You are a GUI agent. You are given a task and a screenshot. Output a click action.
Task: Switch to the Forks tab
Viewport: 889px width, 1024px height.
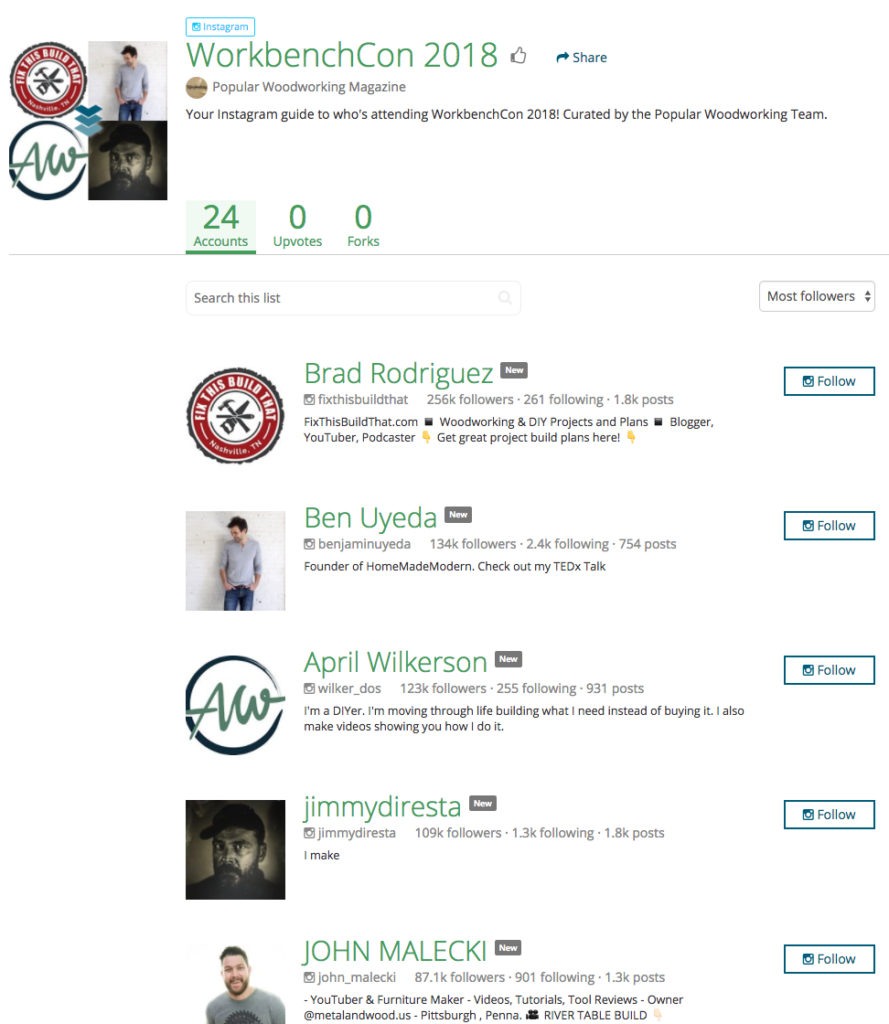tap(363, 227)
